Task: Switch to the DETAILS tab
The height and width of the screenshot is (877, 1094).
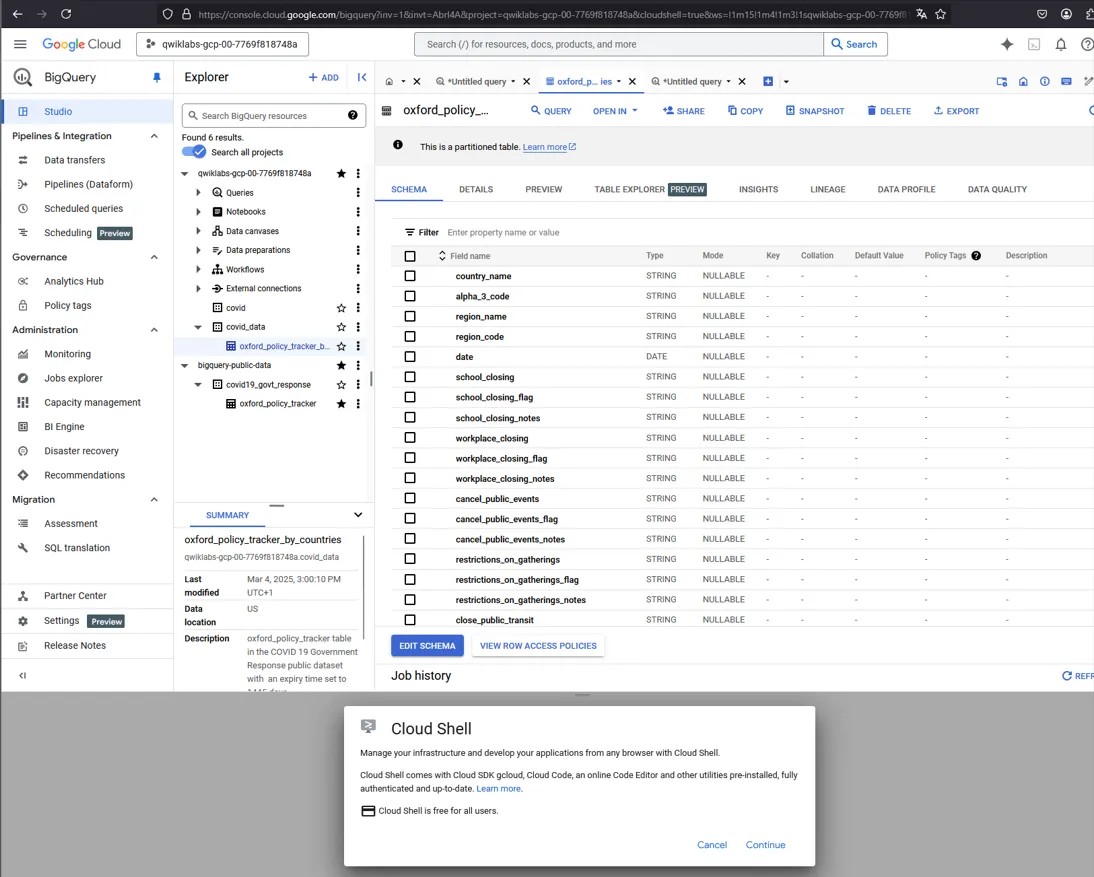Action: point(476,189)
